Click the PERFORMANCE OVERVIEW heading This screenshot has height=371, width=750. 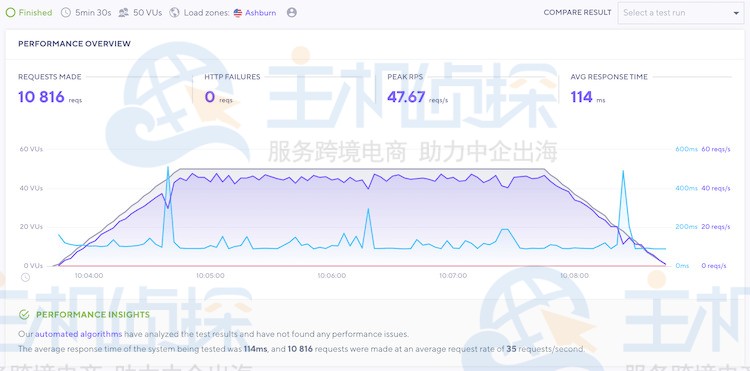[x=75, y=44]
